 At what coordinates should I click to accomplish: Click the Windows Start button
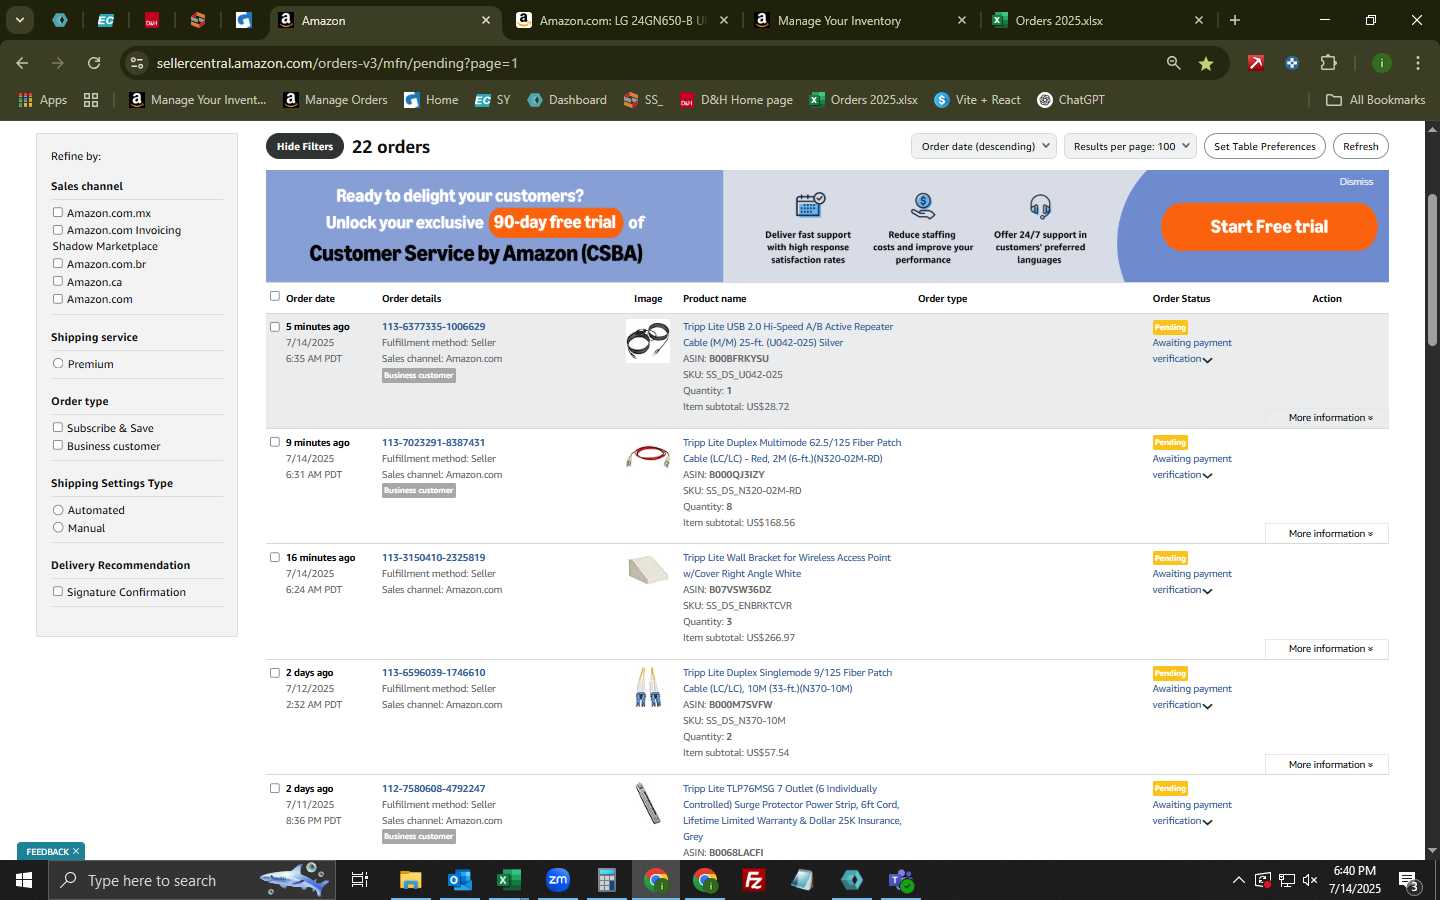[23, 880]
